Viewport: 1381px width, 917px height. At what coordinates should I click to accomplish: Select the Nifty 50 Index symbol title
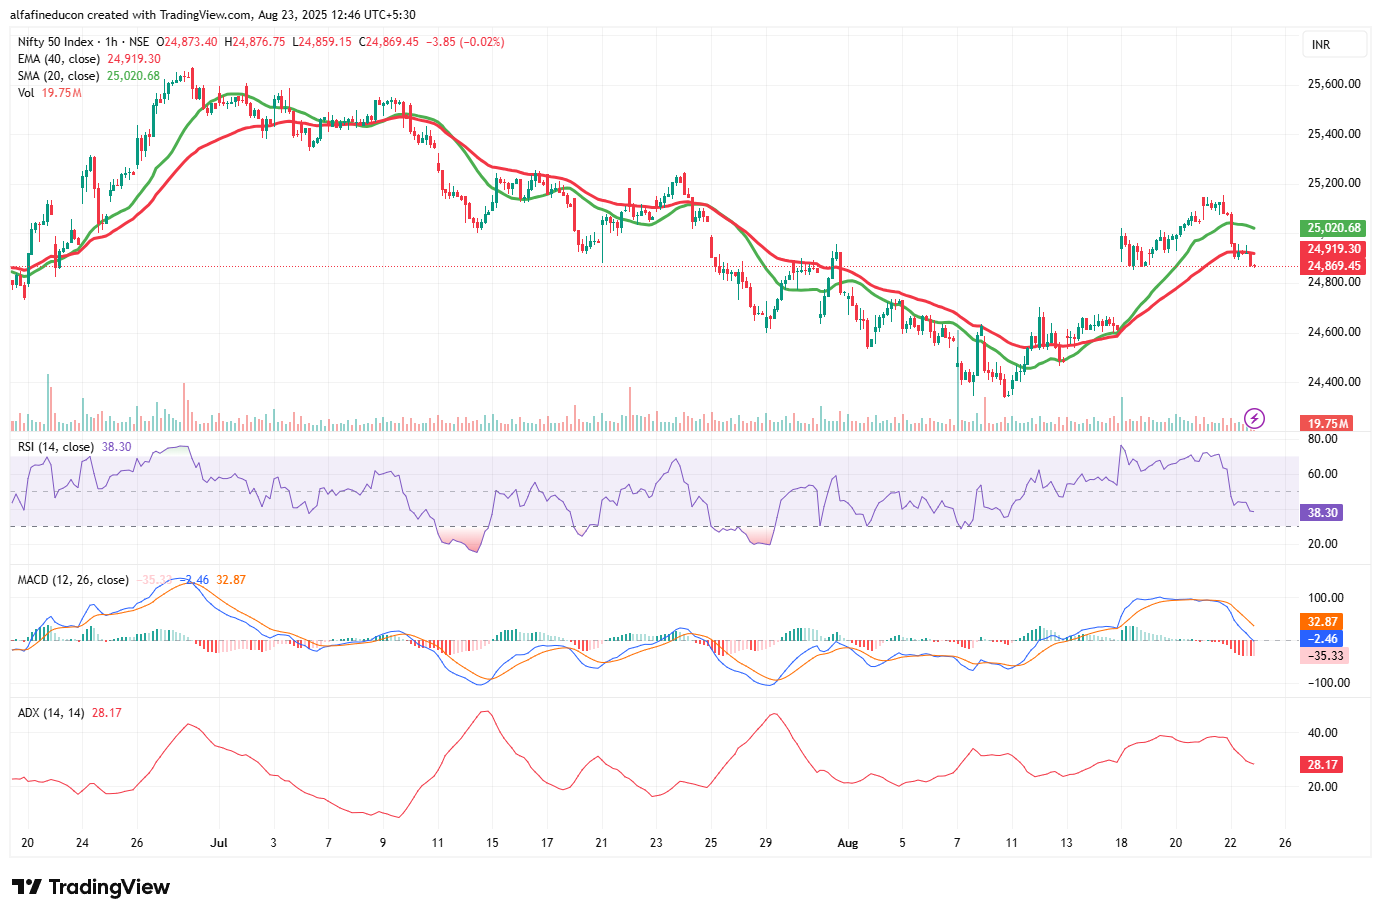coord(55,42)
